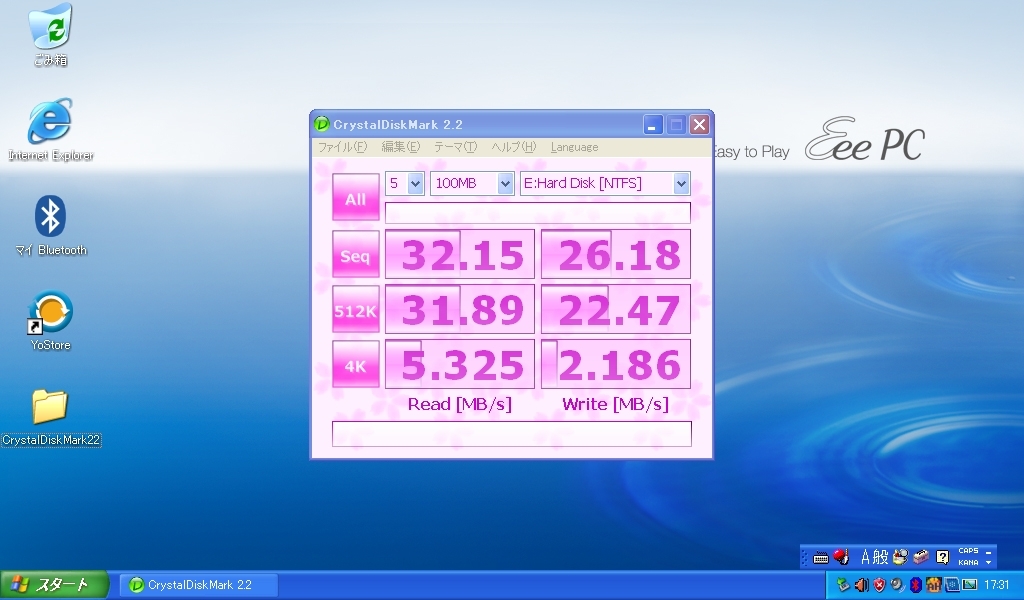Open the ファイル(F) menu
Image resolution: width=1024 pixels, height=600 pixels.
point(342,147)
